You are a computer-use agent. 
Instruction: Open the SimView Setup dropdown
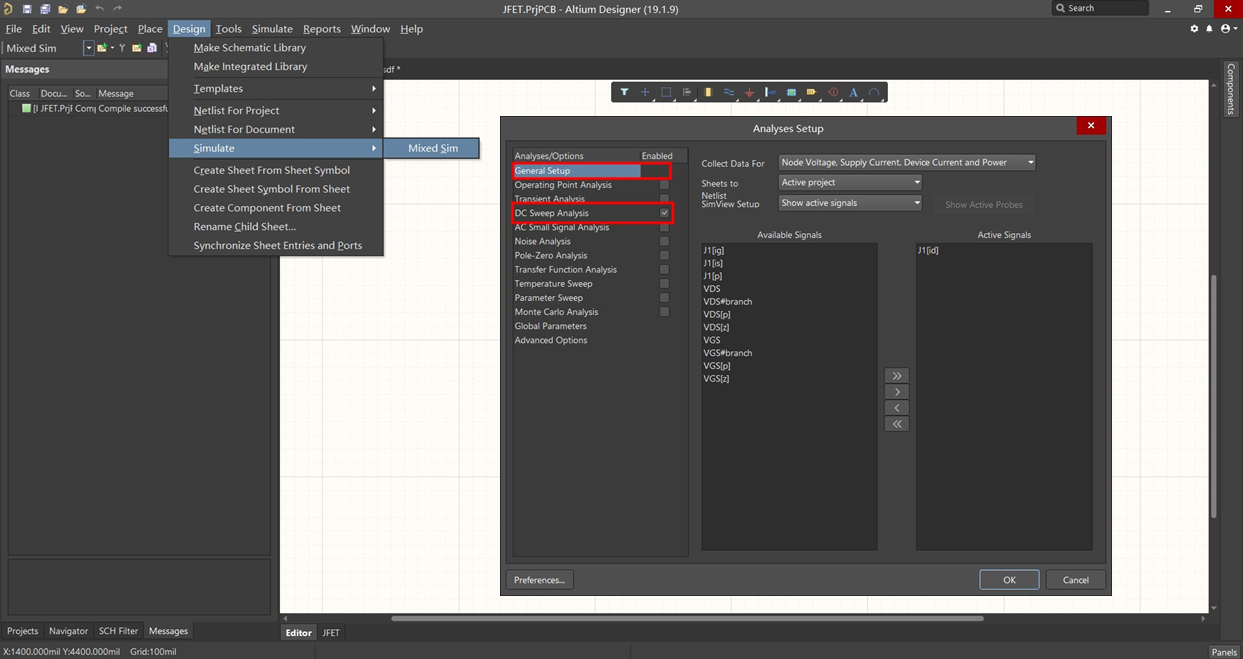(x=849, y=203)
